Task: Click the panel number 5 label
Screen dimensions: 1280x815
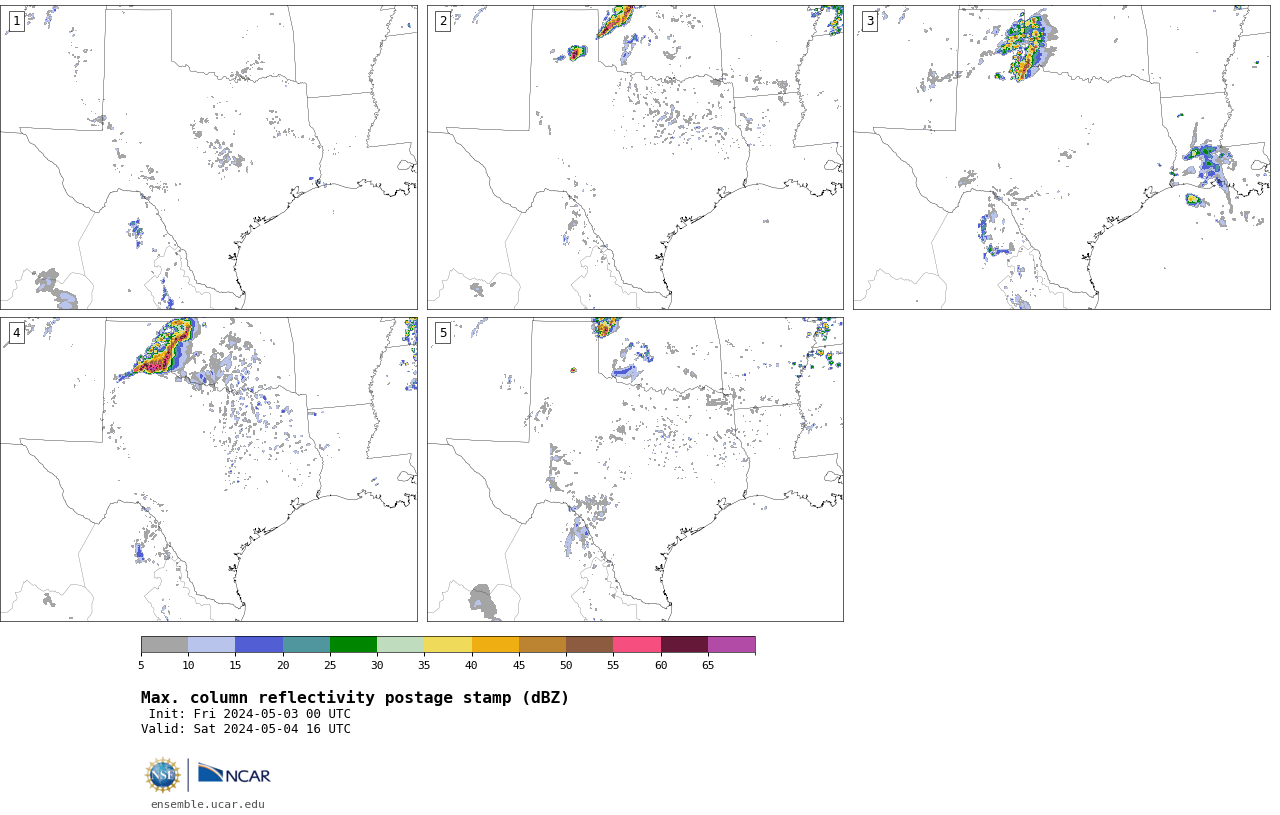Action: click(x=443, y=333)
